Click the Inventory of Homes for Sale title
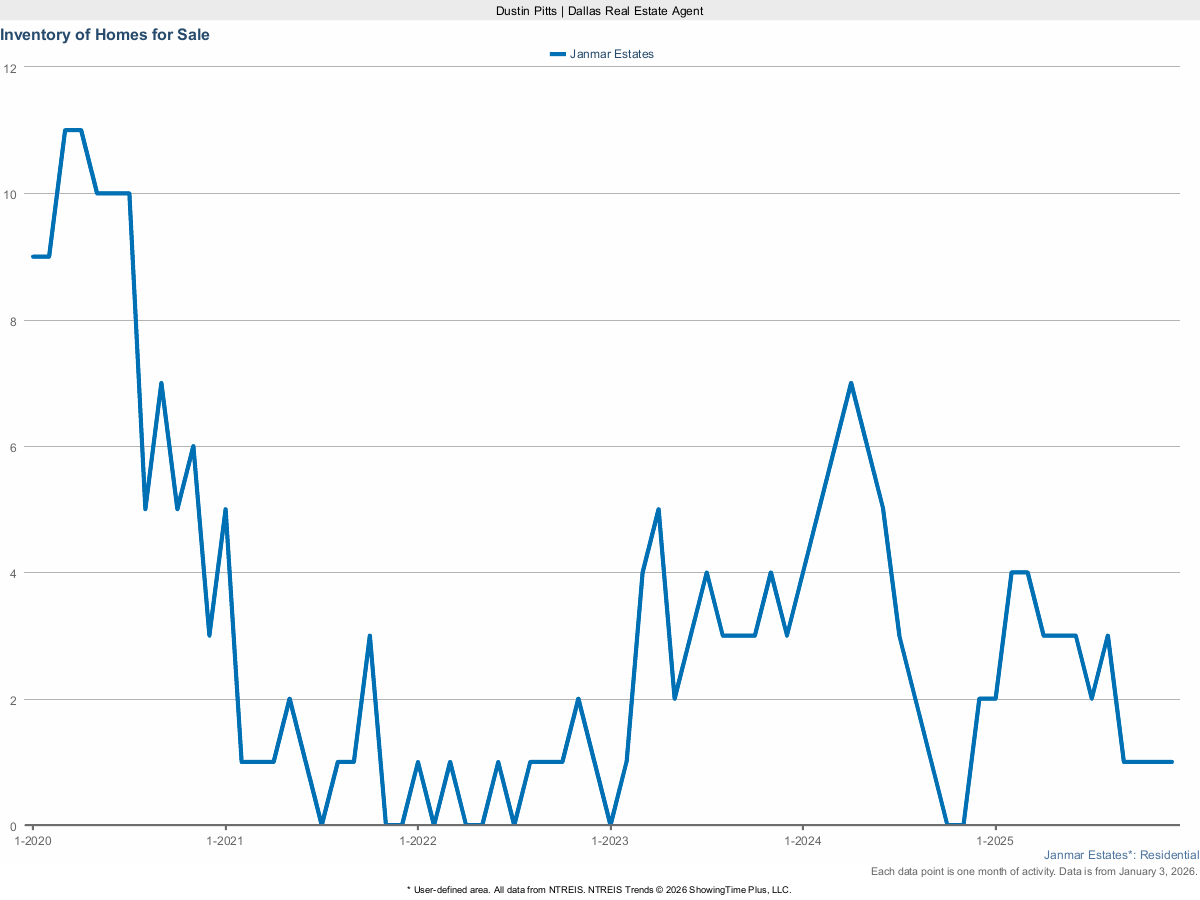1200x900 pixels. pyautogui.click(x=105, y=34)
